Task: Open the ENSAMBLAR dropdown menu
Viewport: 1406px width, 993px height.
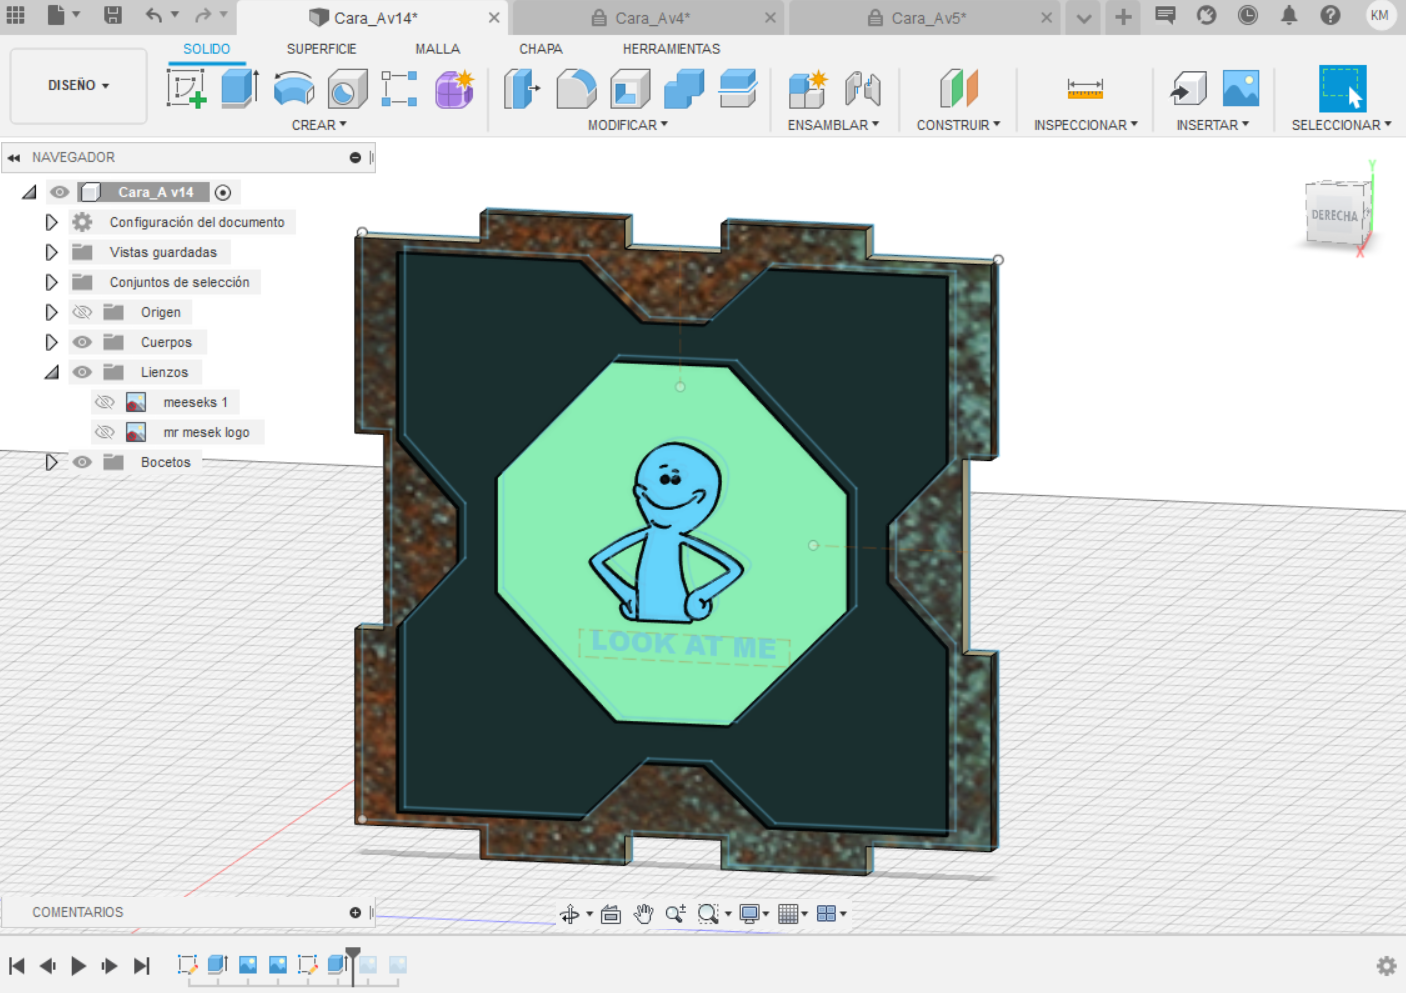Action: 833,125
